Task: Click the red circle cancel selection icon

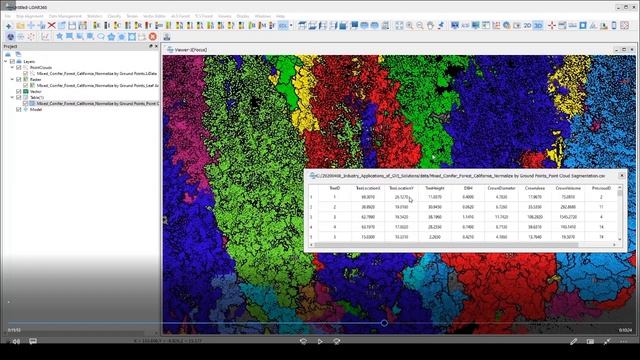Action: point(153,37)
